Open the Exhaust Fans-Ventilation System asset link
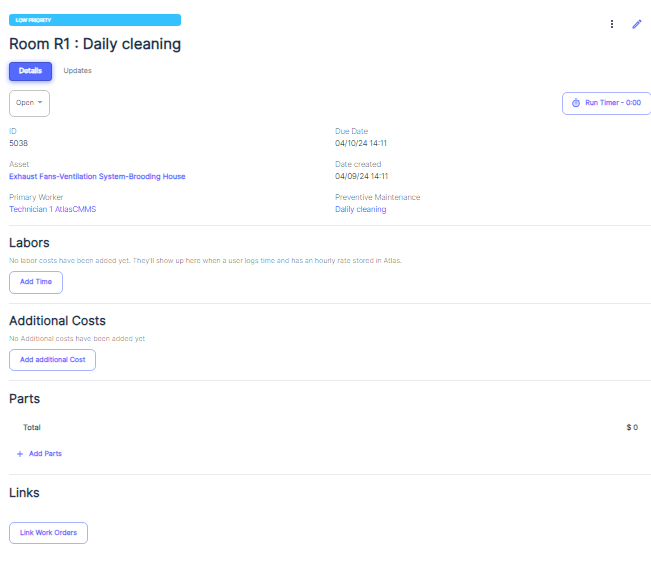 [97, 177]
